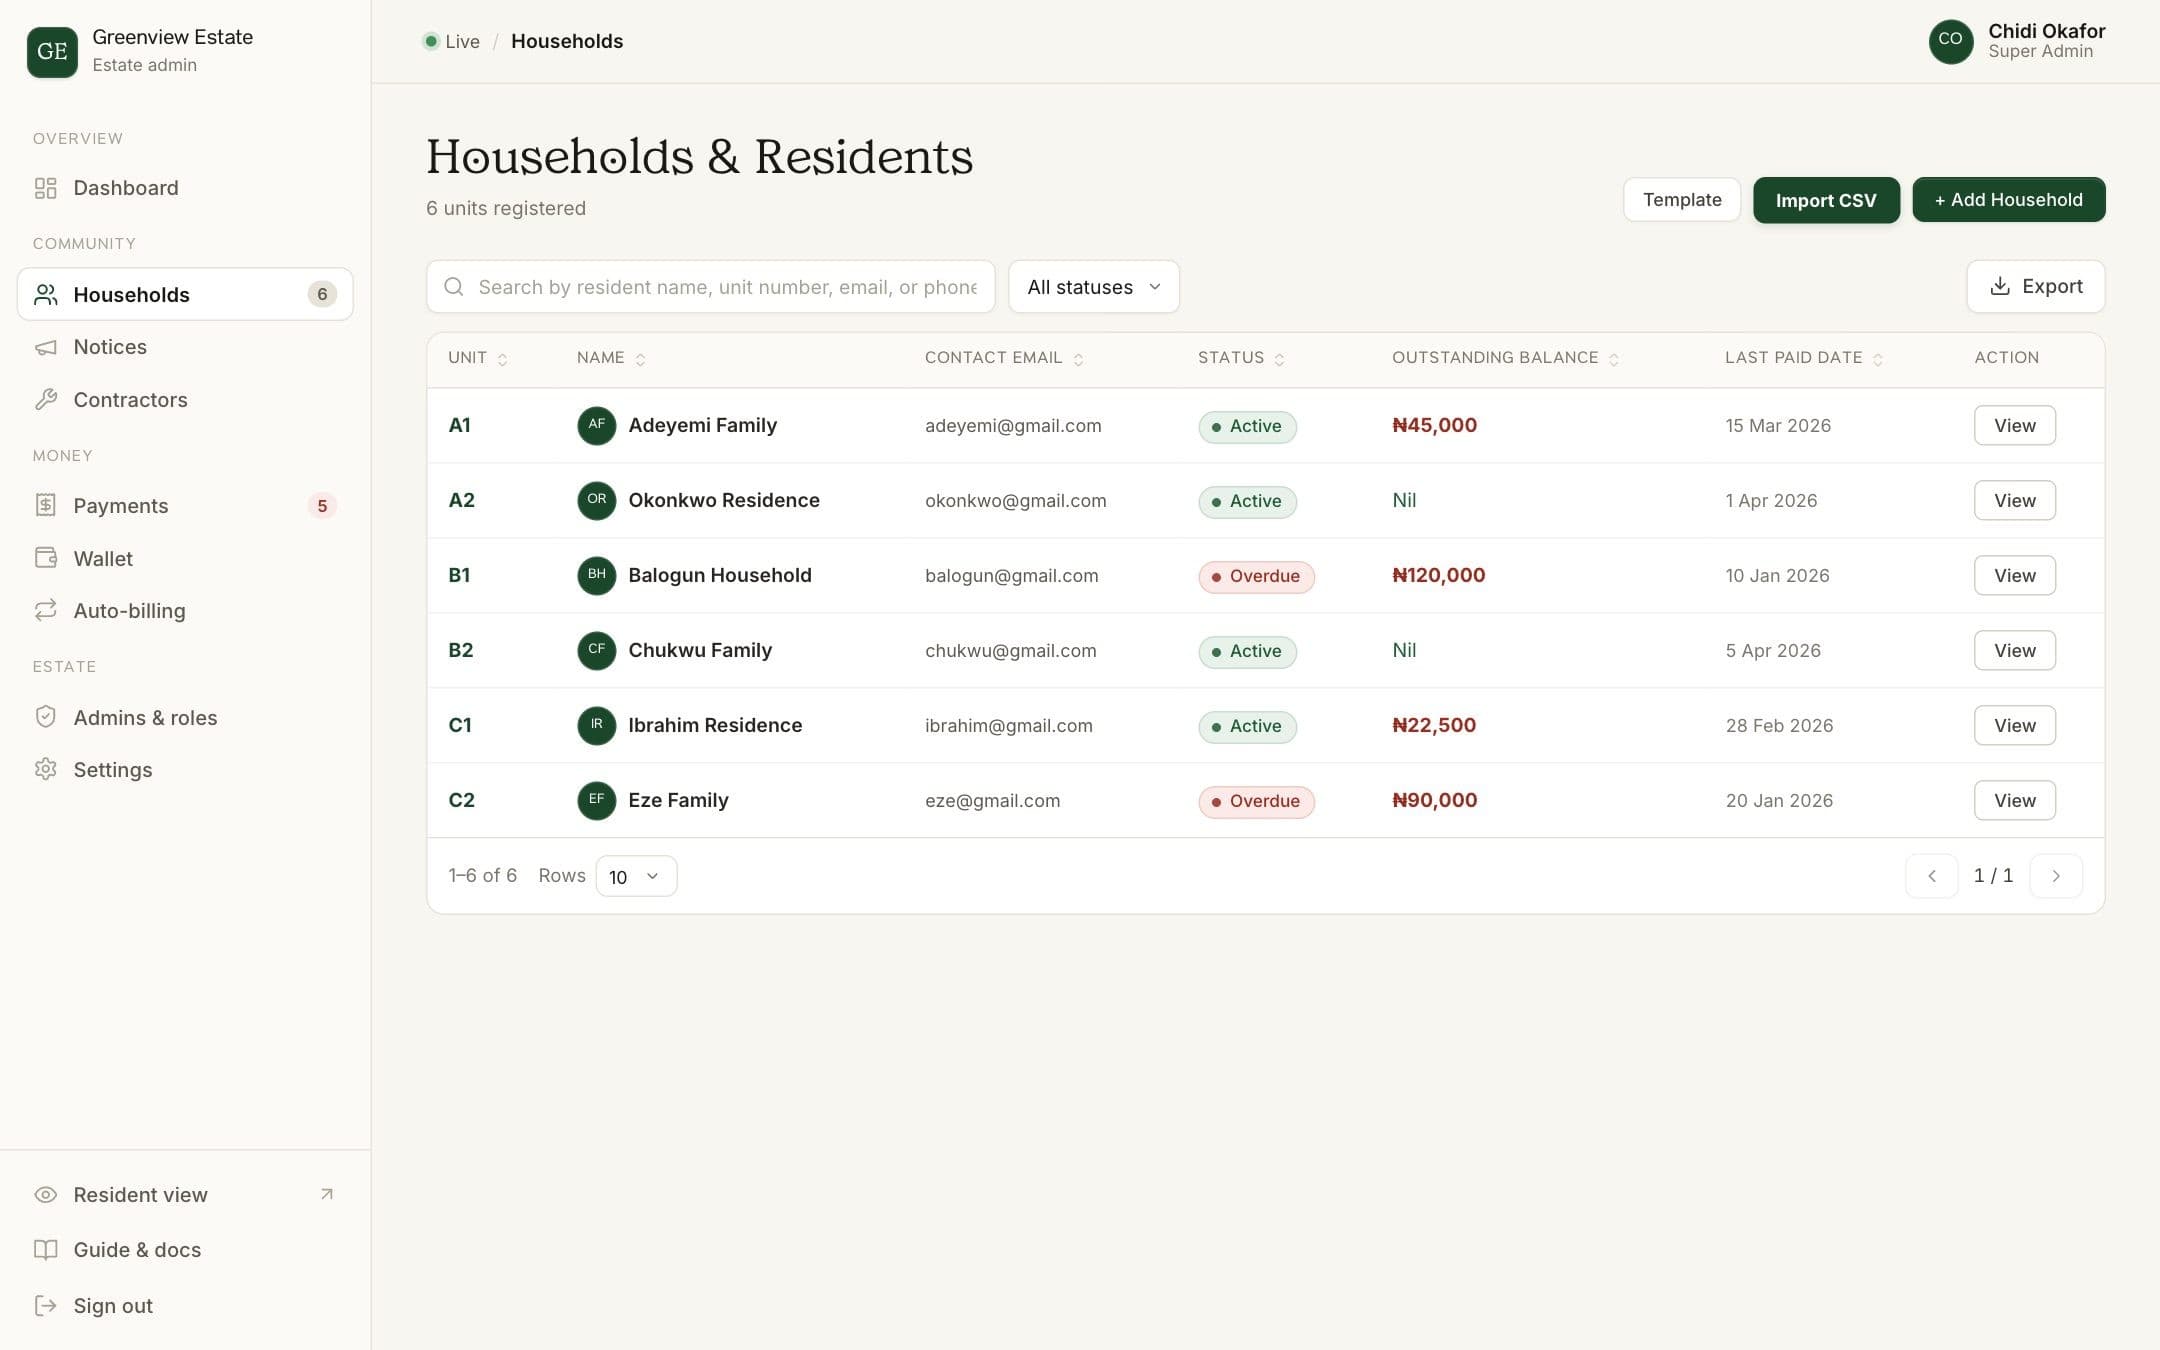Open Auto-billing in the sidebar
This screenshot has width=2160, height=1350.
pos(185,610)
